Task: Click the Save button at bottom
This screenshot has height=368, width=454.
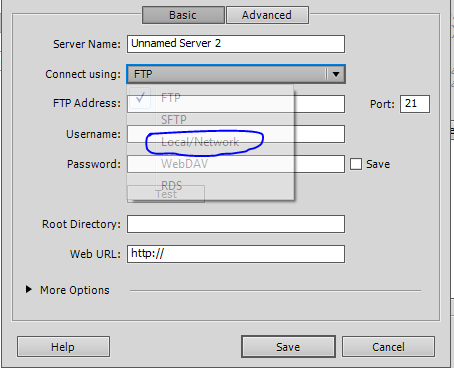Action: [288, 347]
